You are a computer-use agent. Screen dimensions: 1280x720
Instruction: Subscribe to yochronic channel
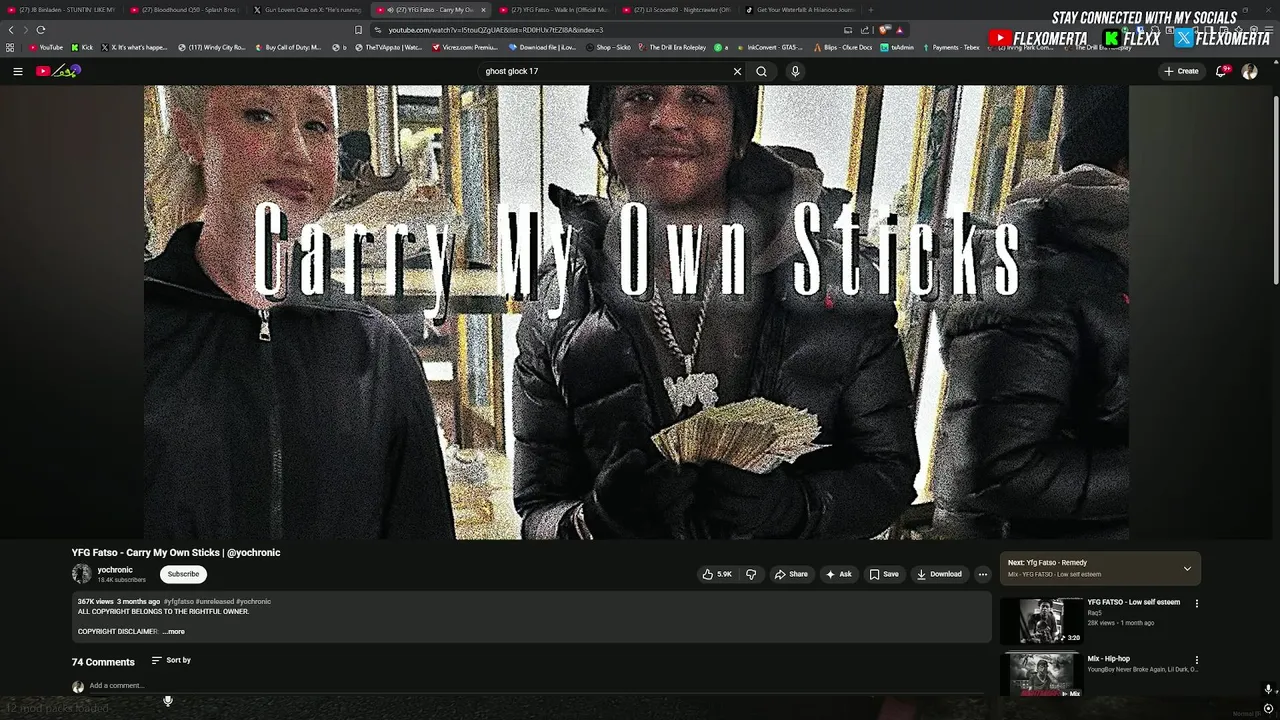[183, 574]
